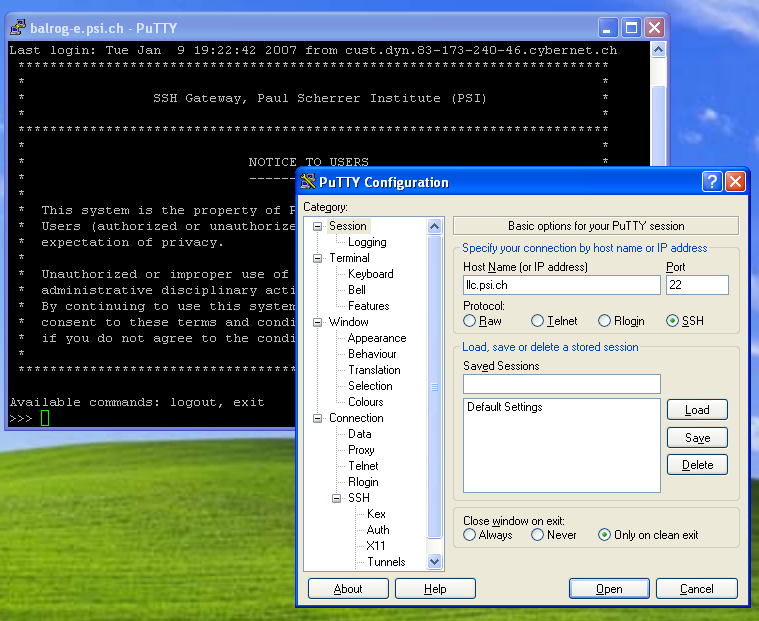This screenshot has width=759, height=621.
Task: Click the Load button
Action: (x=697, y=410)
